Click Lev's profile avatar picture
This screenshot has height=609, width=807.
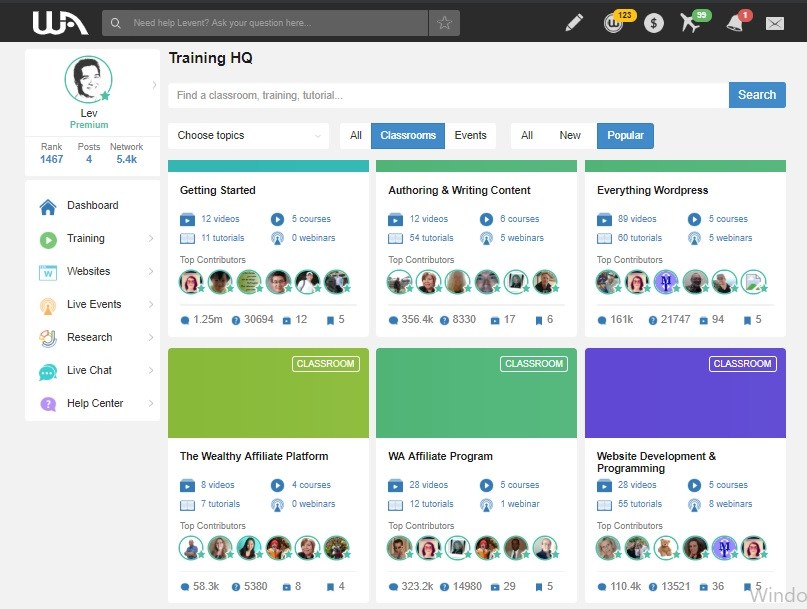click(88, 79)
